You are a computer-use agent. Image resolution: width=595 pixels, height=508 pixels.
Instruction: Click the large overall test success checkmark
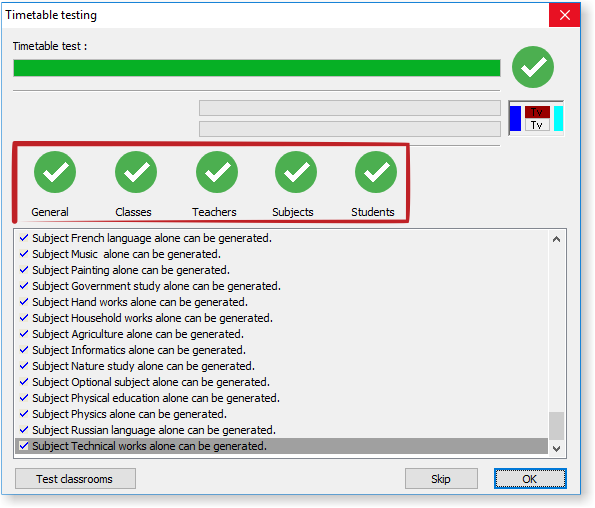tap(533, 67)
